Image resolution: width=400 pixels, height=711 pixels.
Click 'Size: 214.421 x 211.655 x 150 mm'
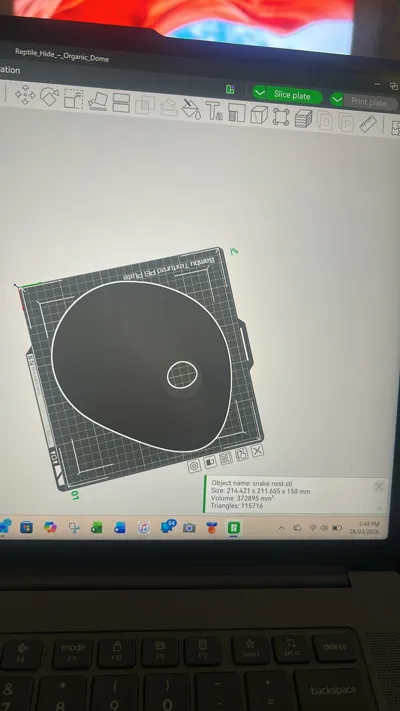click(x=260, y=491)
